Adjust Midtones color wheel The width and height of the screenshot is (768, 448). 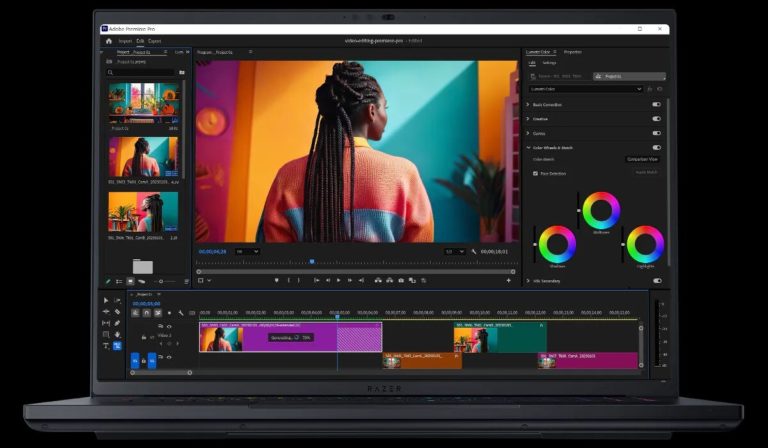[601, 211]
